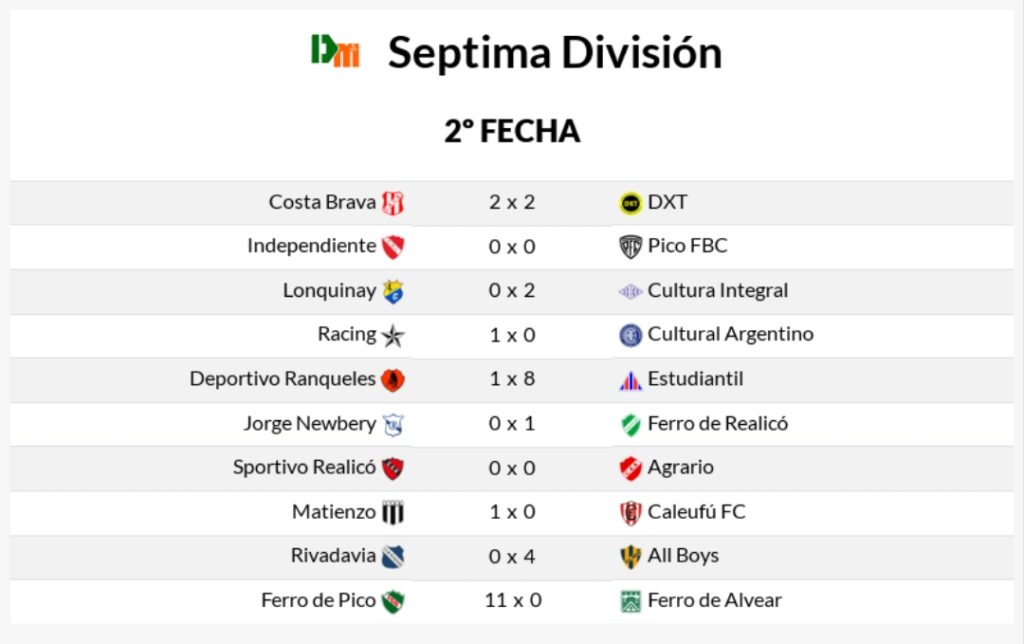
Task: Click the 11 x 0 match score
Action: click(512, 600)
